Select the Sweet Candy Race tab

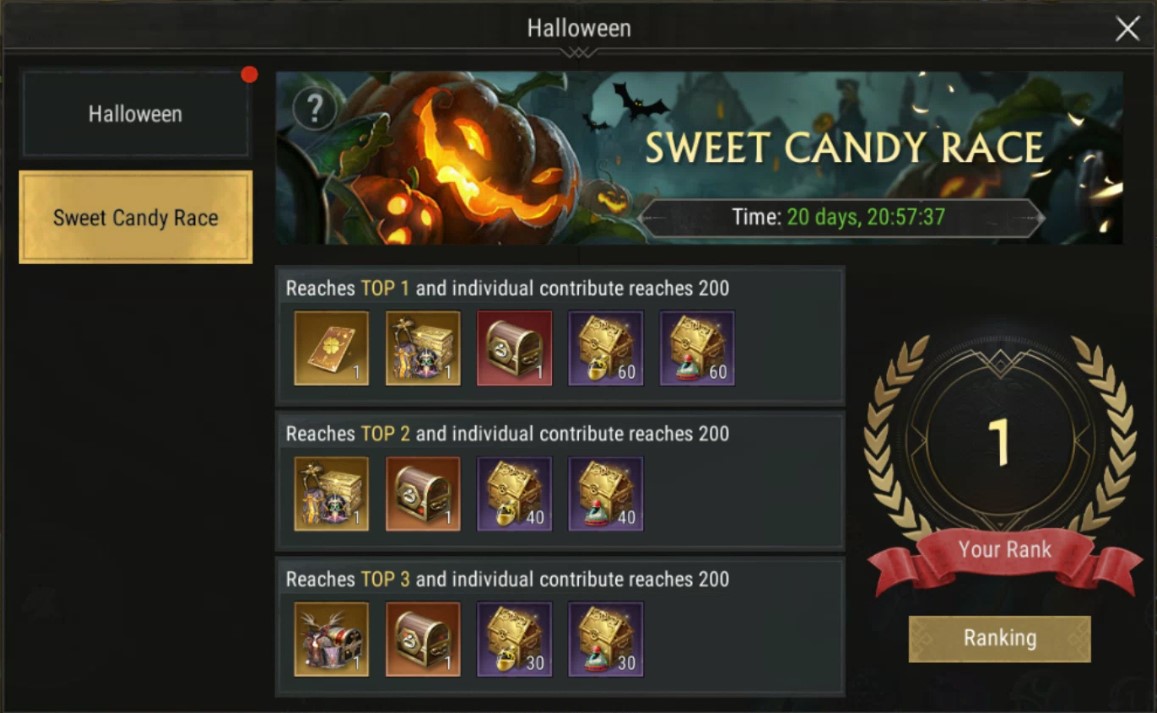point(136,217)
